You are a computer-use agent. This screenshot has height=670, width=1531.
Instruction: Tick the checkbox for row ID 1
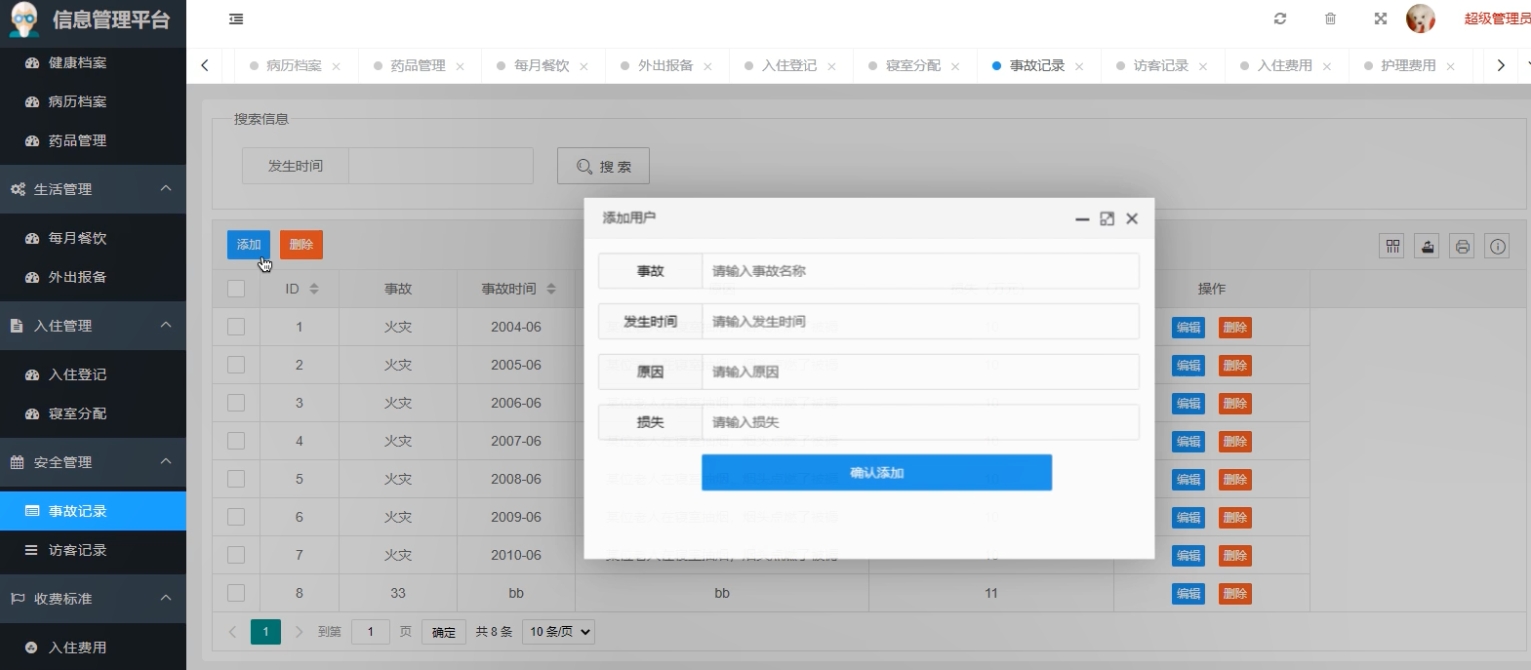[x=236, y=327]
